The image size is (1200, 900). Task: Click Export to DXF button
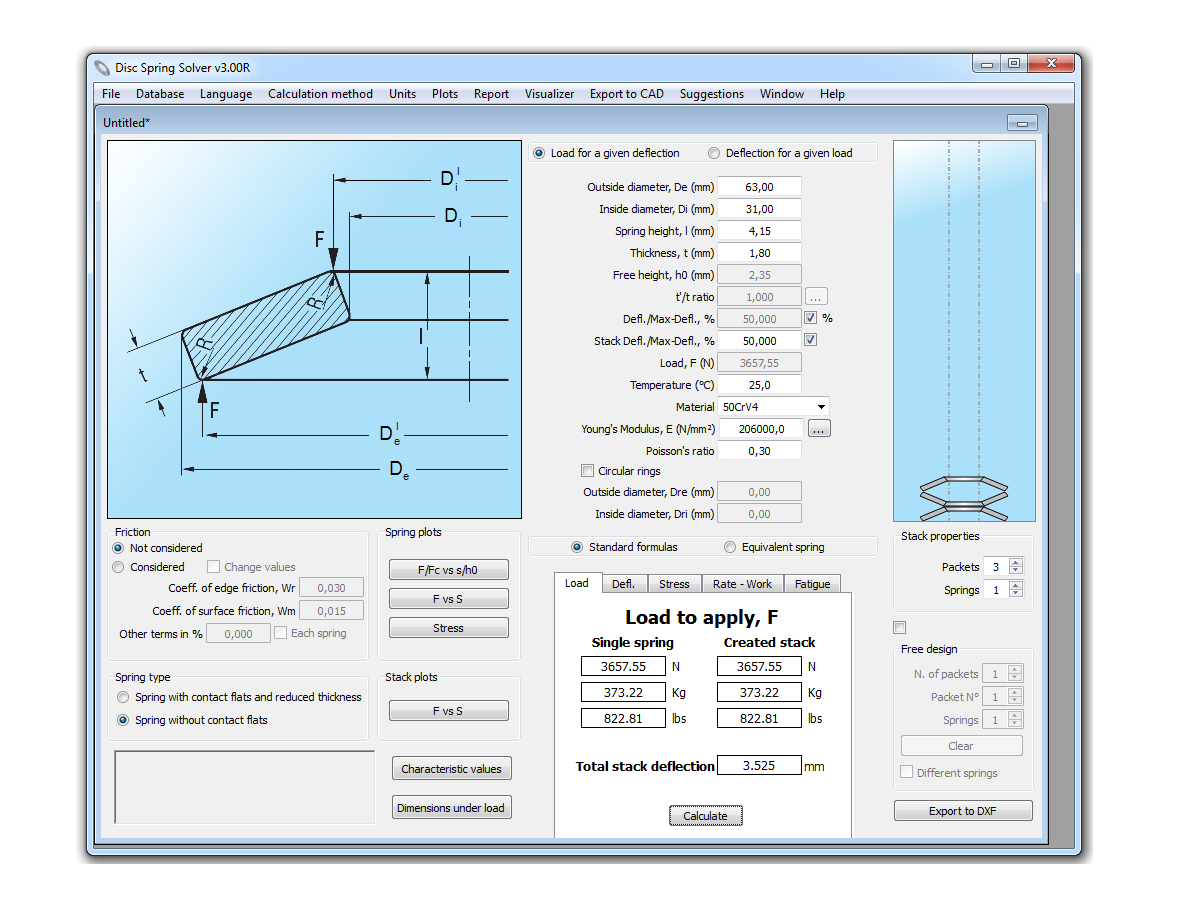pos(963,811)
